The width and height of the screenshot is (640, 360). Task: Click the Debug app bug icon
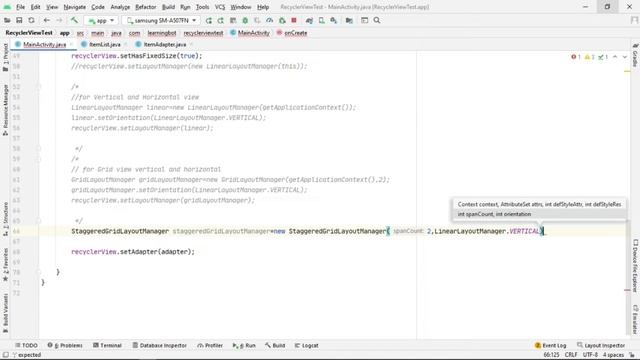pyautogui.click(x=245, y=20)
